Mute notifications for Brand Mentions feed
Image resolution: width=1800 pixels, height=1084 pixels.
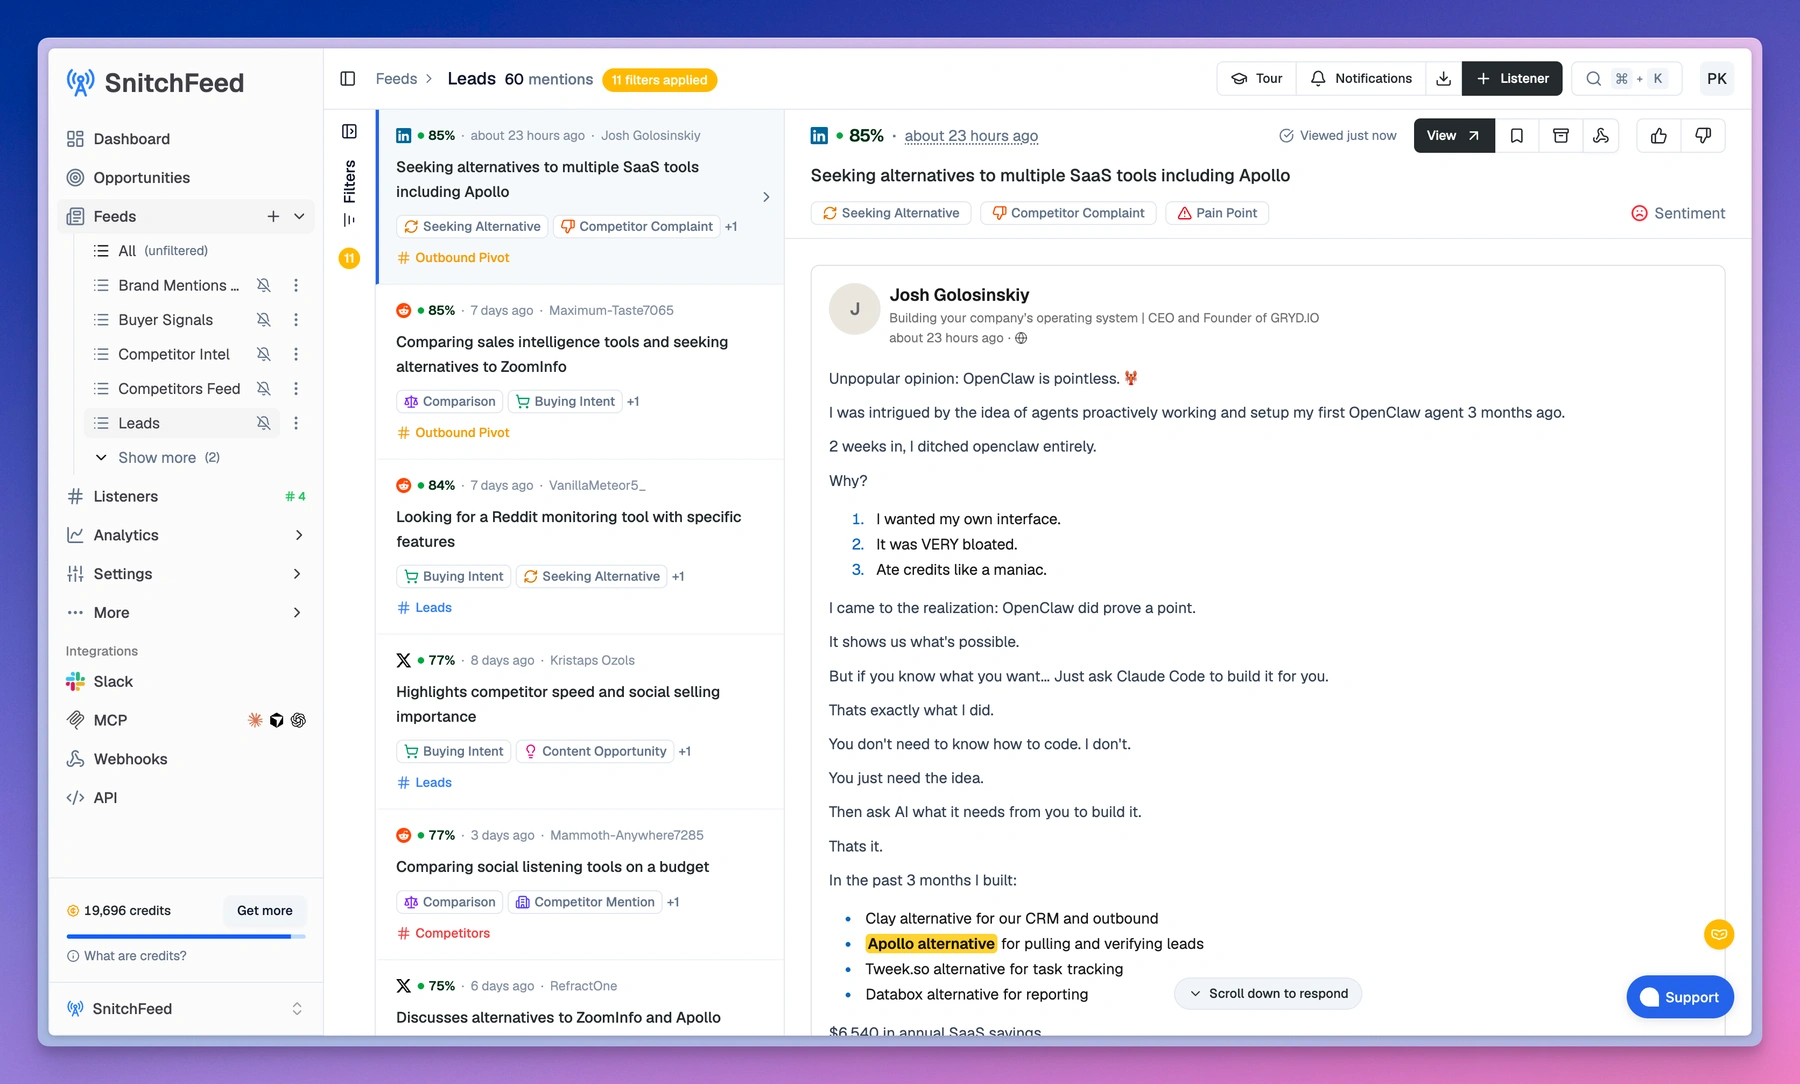[x=264, y=286]
